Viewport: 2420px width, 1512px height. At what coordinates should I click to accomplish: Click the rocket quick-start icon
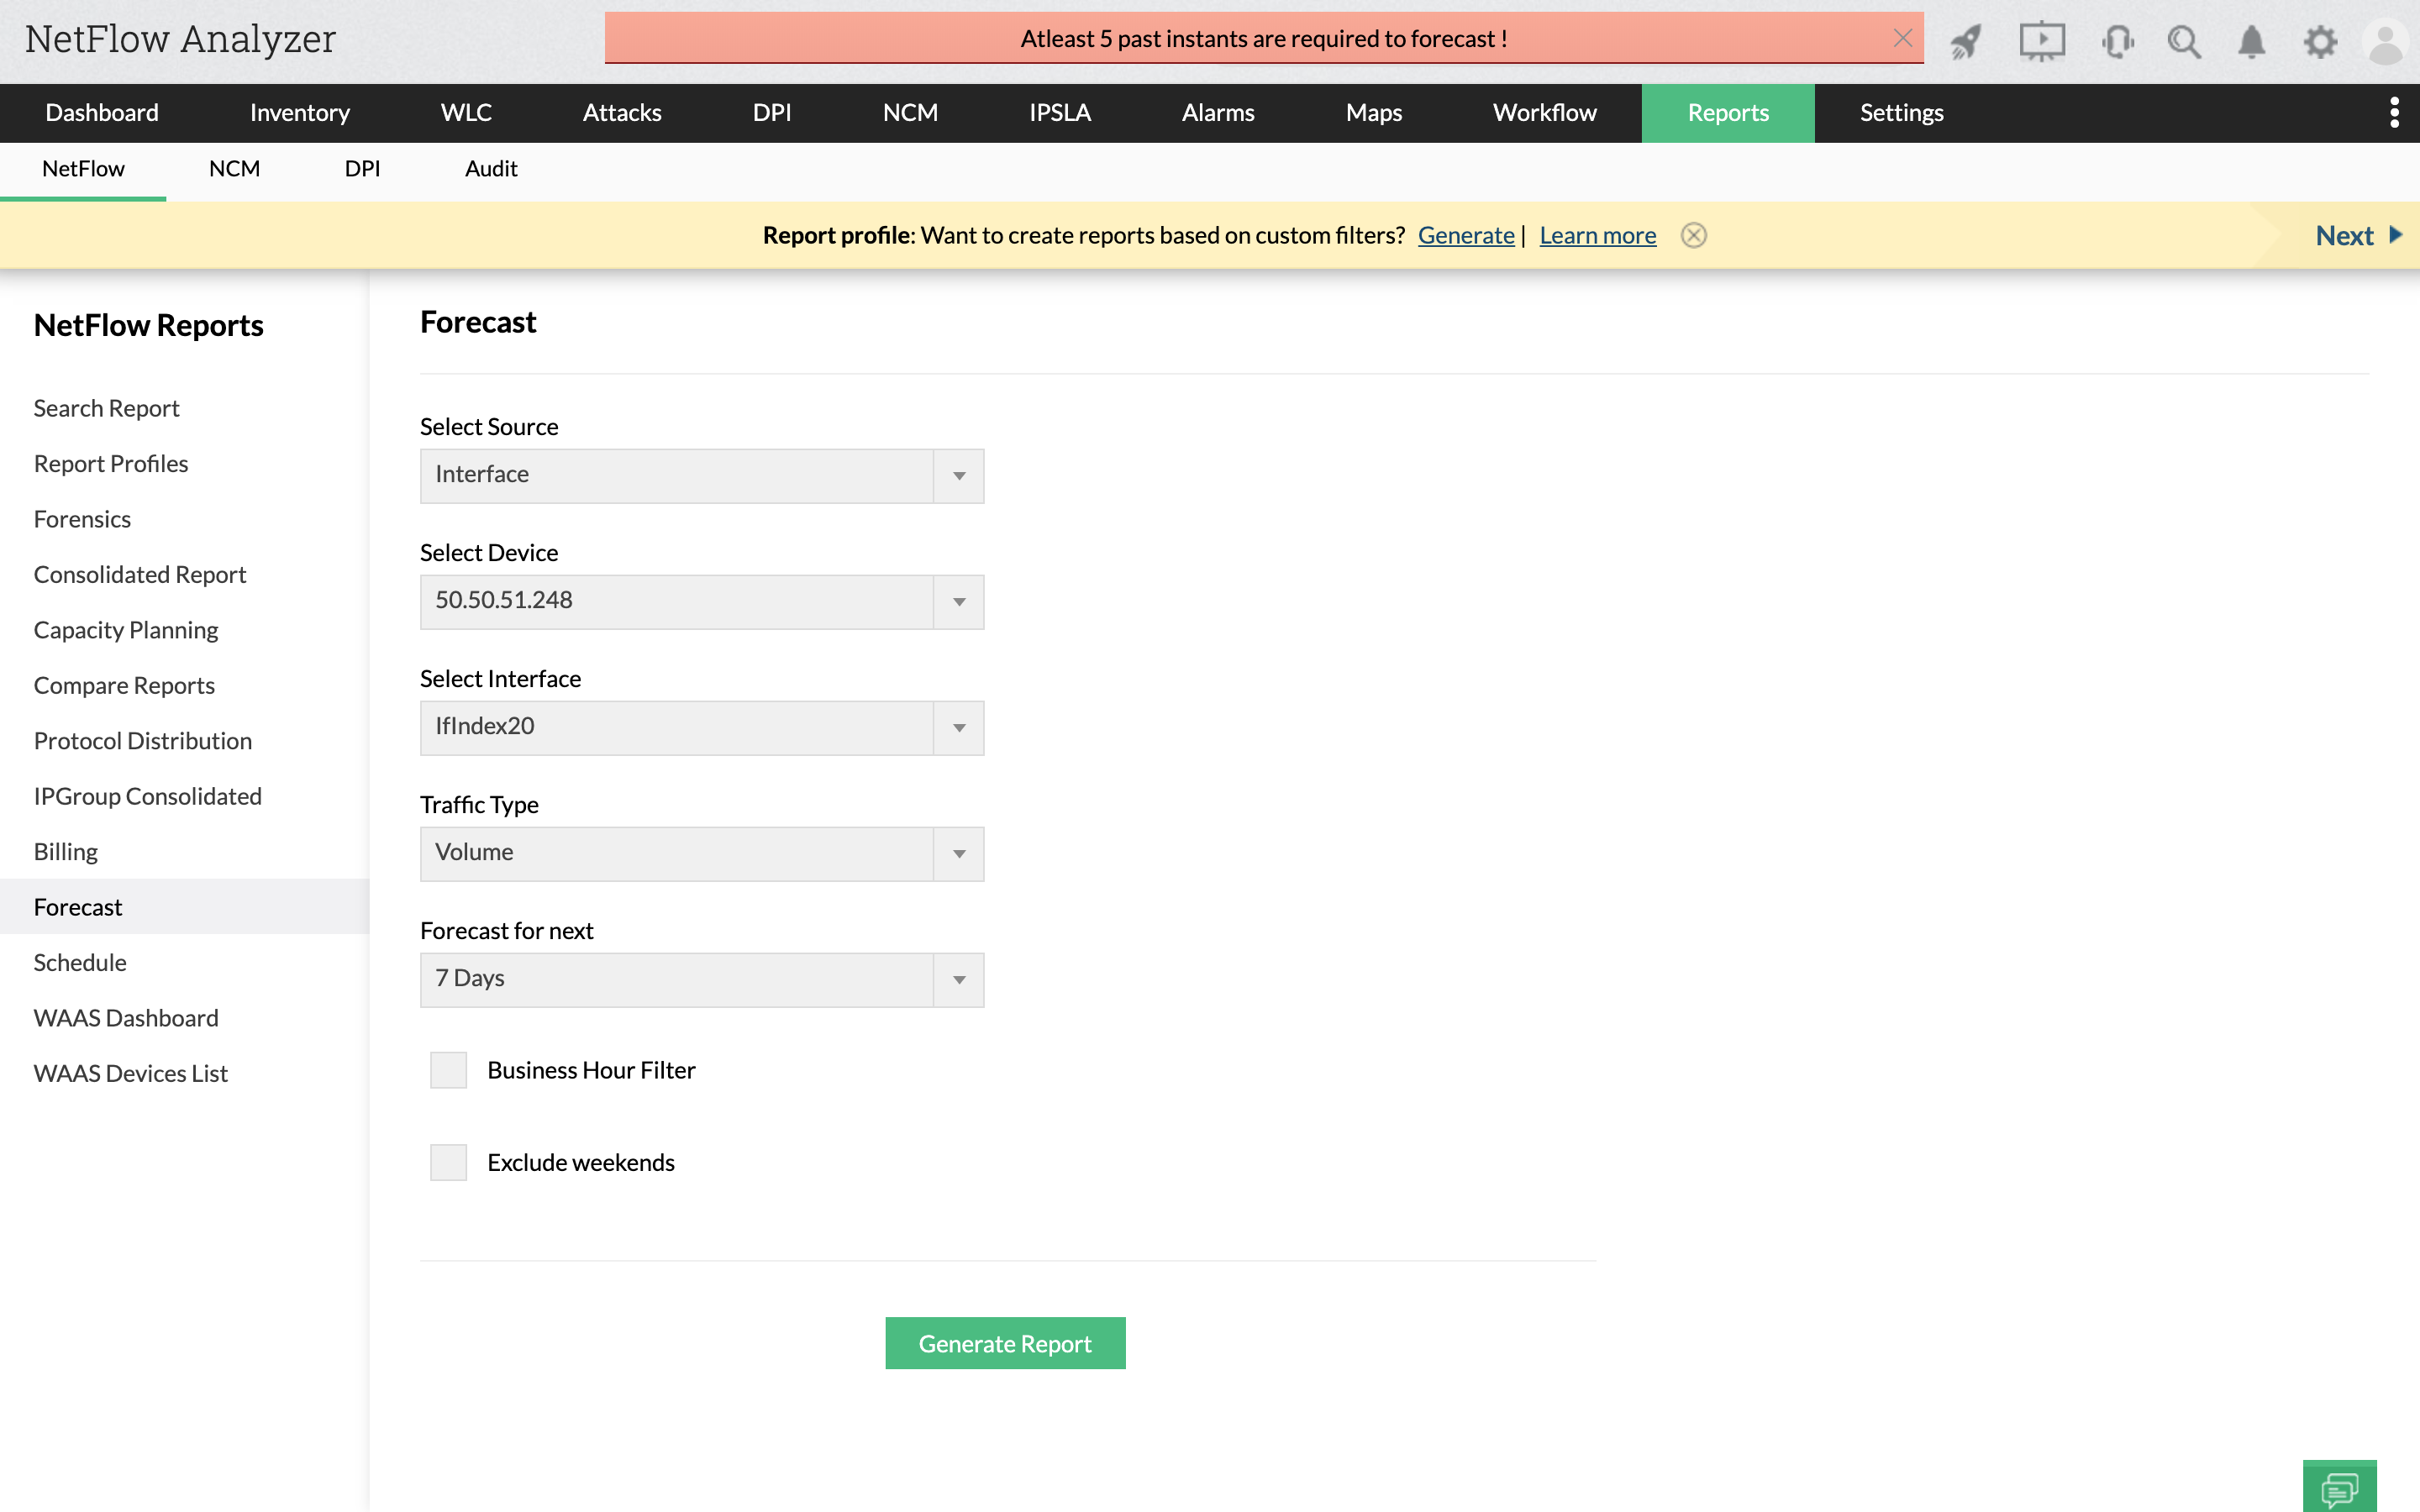[1966, 42]
